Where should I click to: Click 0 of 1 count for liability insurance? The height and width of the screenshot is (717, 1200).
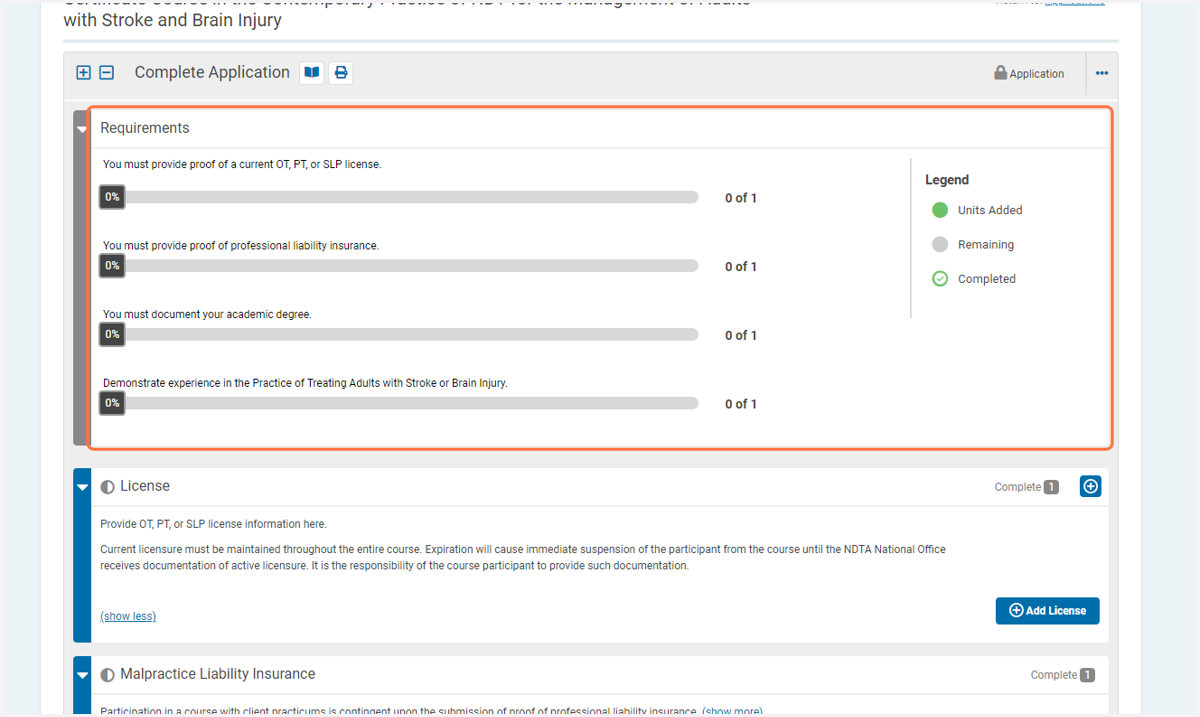coord(741,267)
